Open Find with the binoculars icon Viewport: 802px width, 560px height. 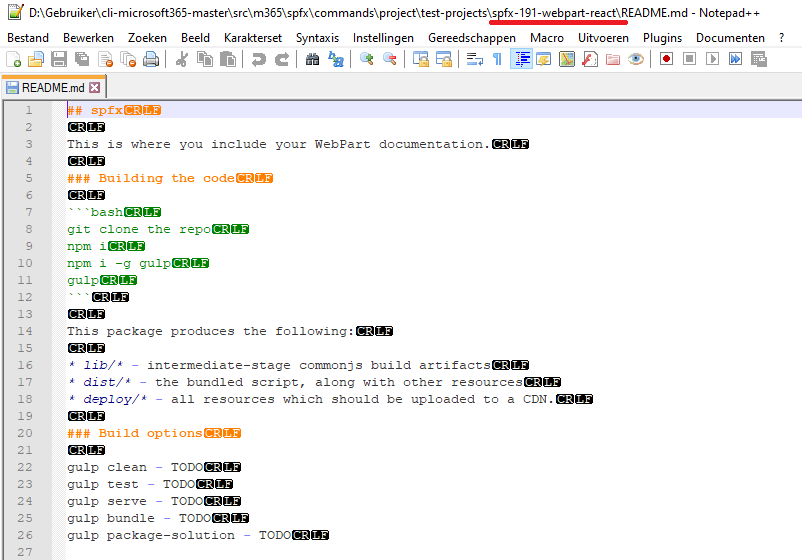point(312,59)
